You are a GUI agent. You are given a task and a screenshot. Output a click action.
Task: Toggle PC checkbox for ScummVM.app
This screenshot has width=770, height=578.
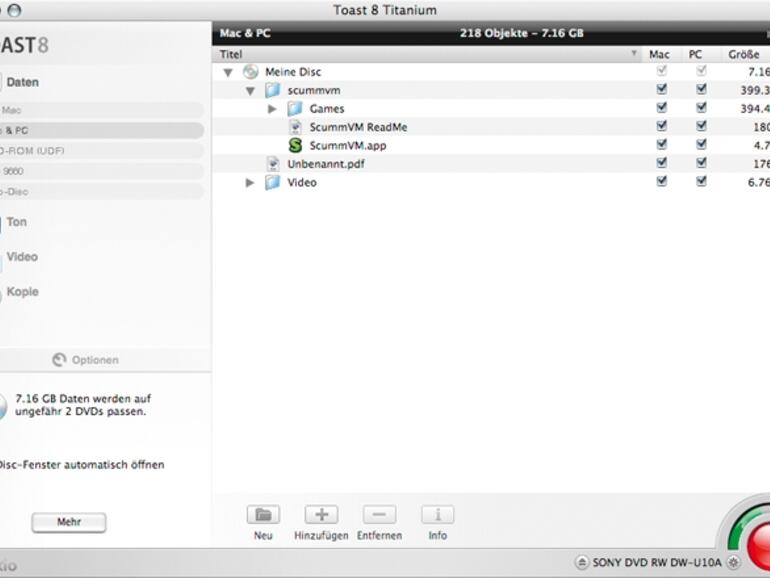click(701, 144)
